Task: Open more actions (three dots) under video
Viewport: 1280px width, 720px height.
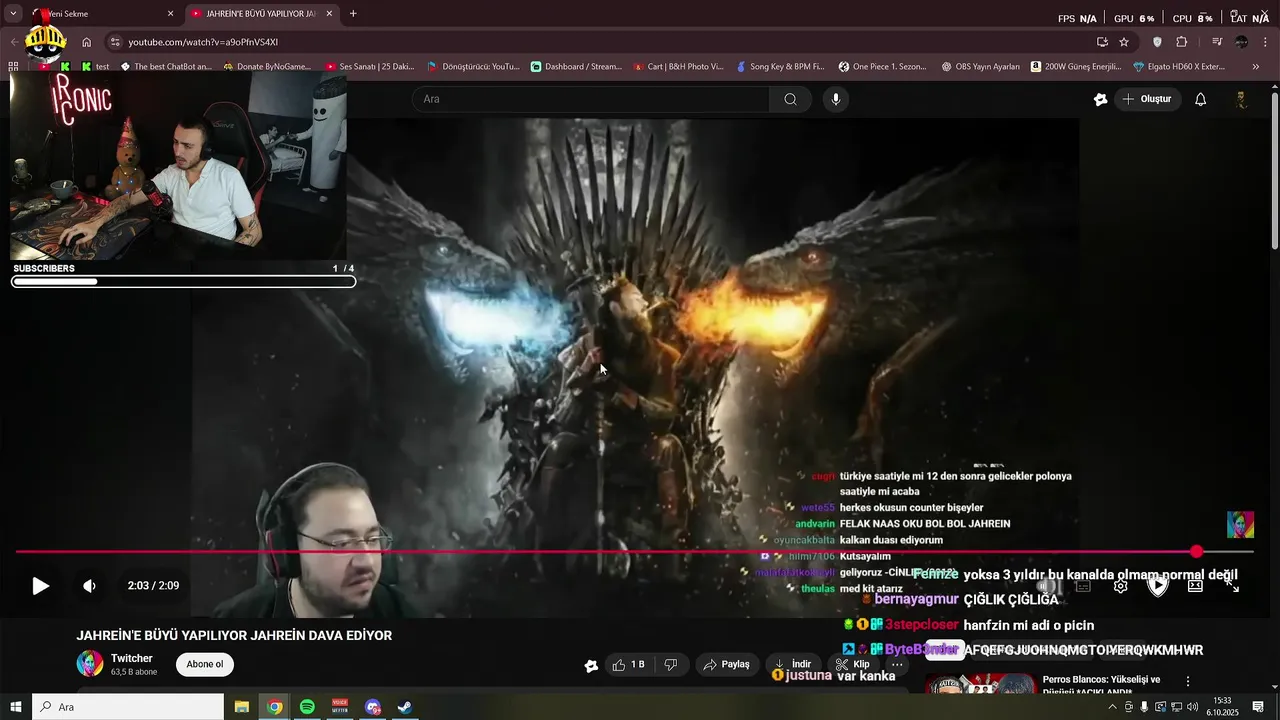Action: coord(897,665)
